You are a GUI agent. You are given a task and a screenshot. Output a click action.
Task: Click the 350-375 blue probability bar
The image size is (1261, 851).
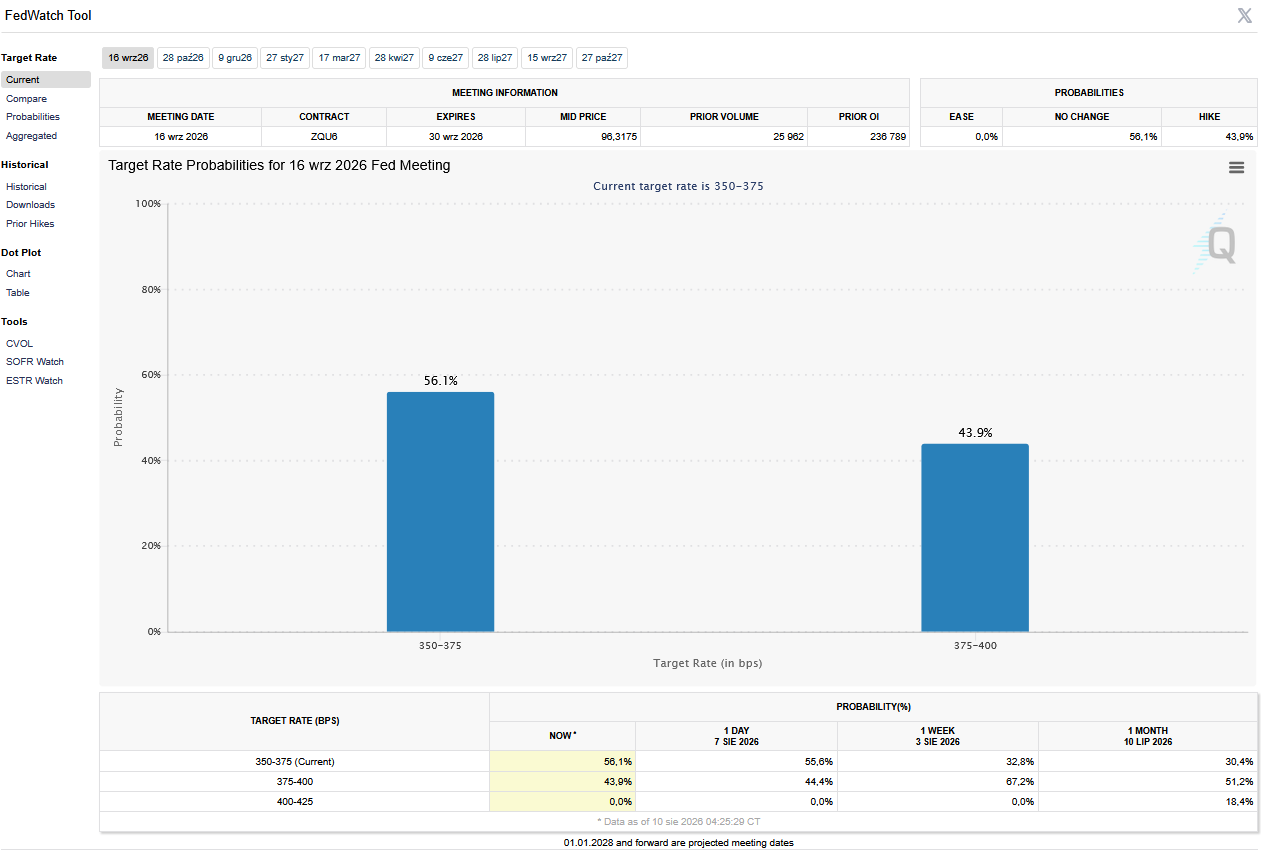coord(440,512)
